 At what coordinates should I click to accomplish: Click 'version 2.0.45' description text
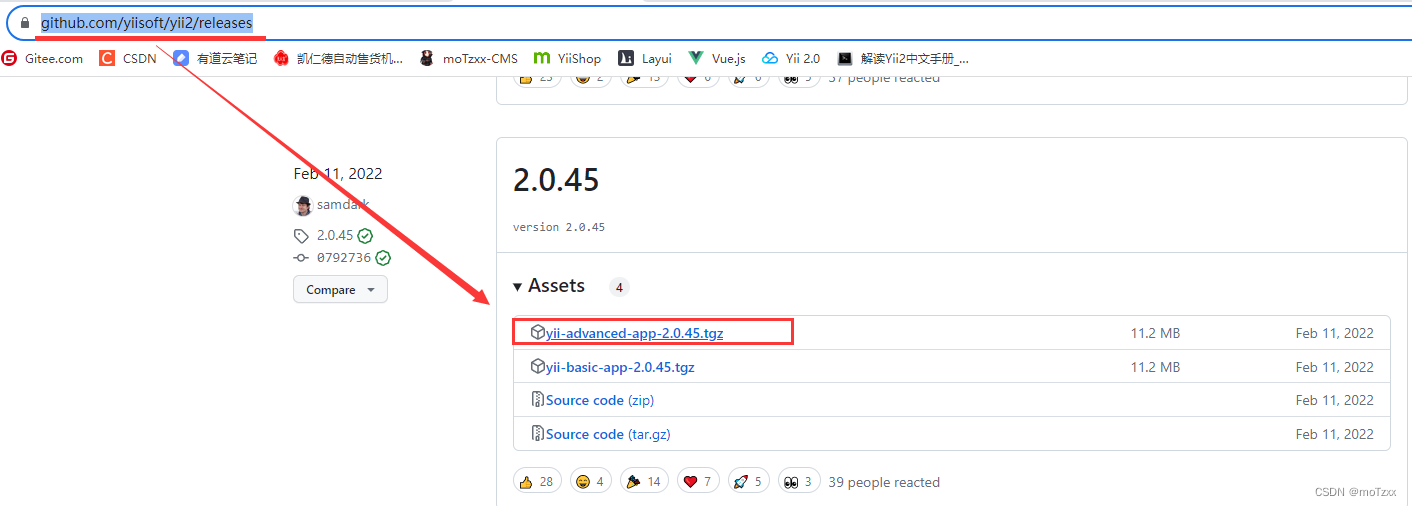(x=559, y=227)
